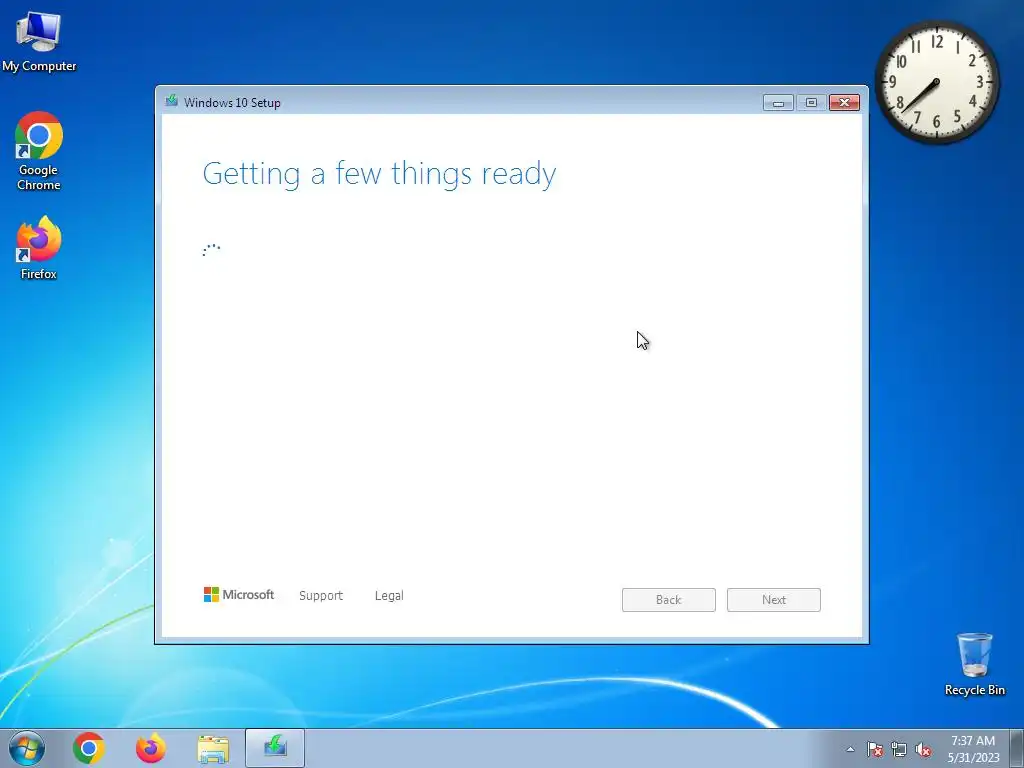Click the Microsoft logo in setup
This screenshot has height=768, width=1024.
[239, 594]
